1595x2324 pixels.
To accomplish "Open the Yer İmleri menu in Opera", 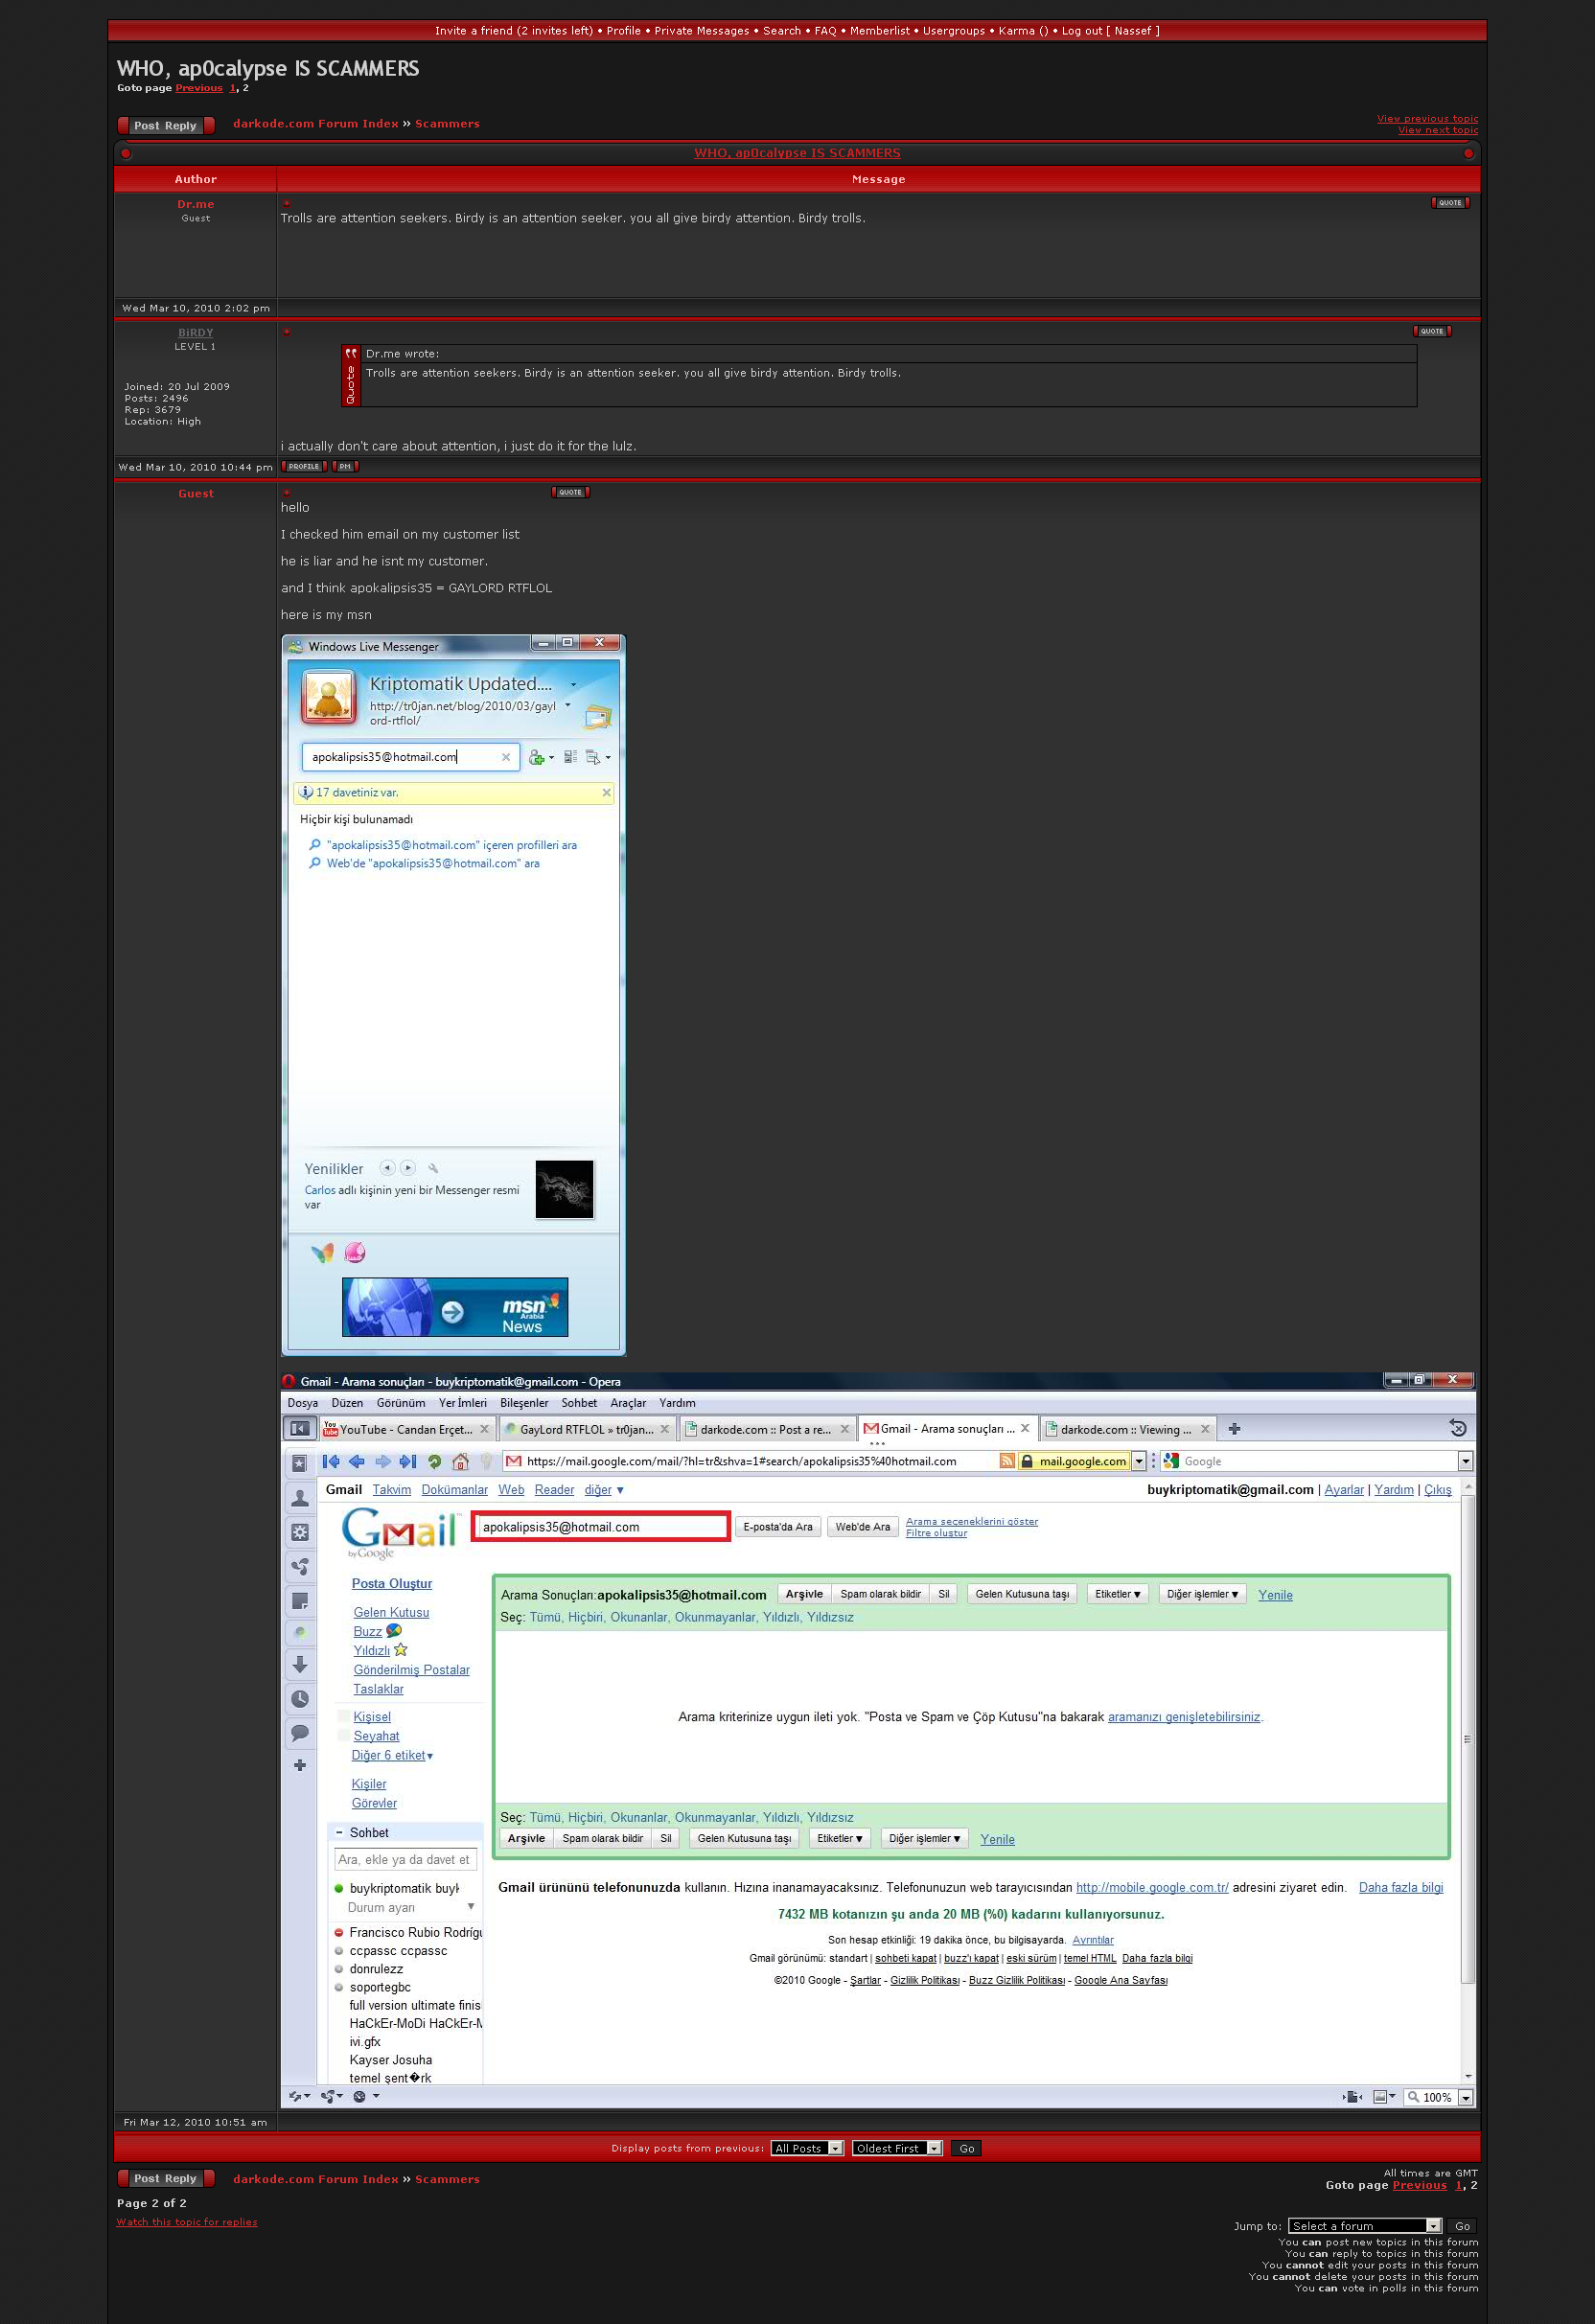I will tap(462, 1403).
